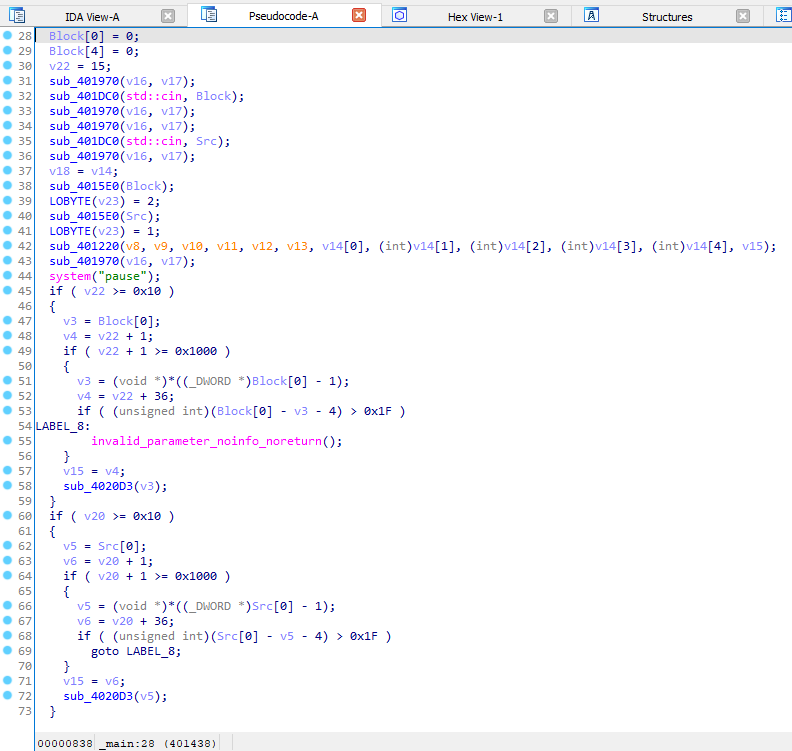
Task: Close the IDA View-A tab
Action: pos(168,17)
